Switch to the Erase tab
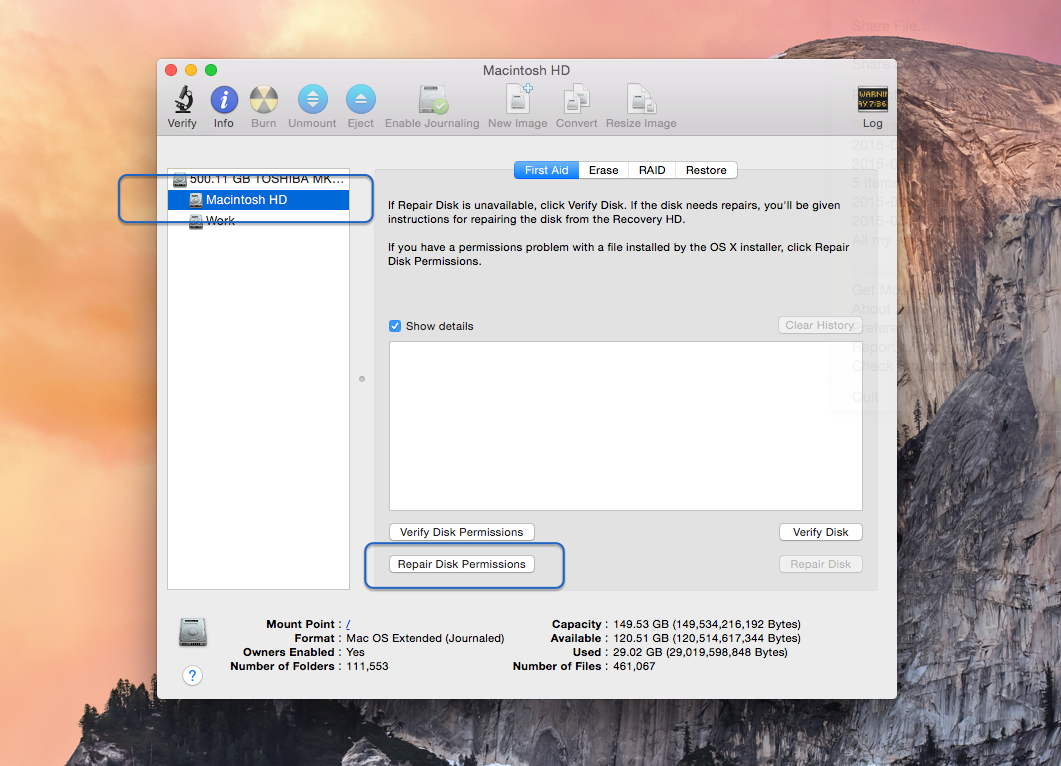1061x766 pixels. tap(604, 171)
